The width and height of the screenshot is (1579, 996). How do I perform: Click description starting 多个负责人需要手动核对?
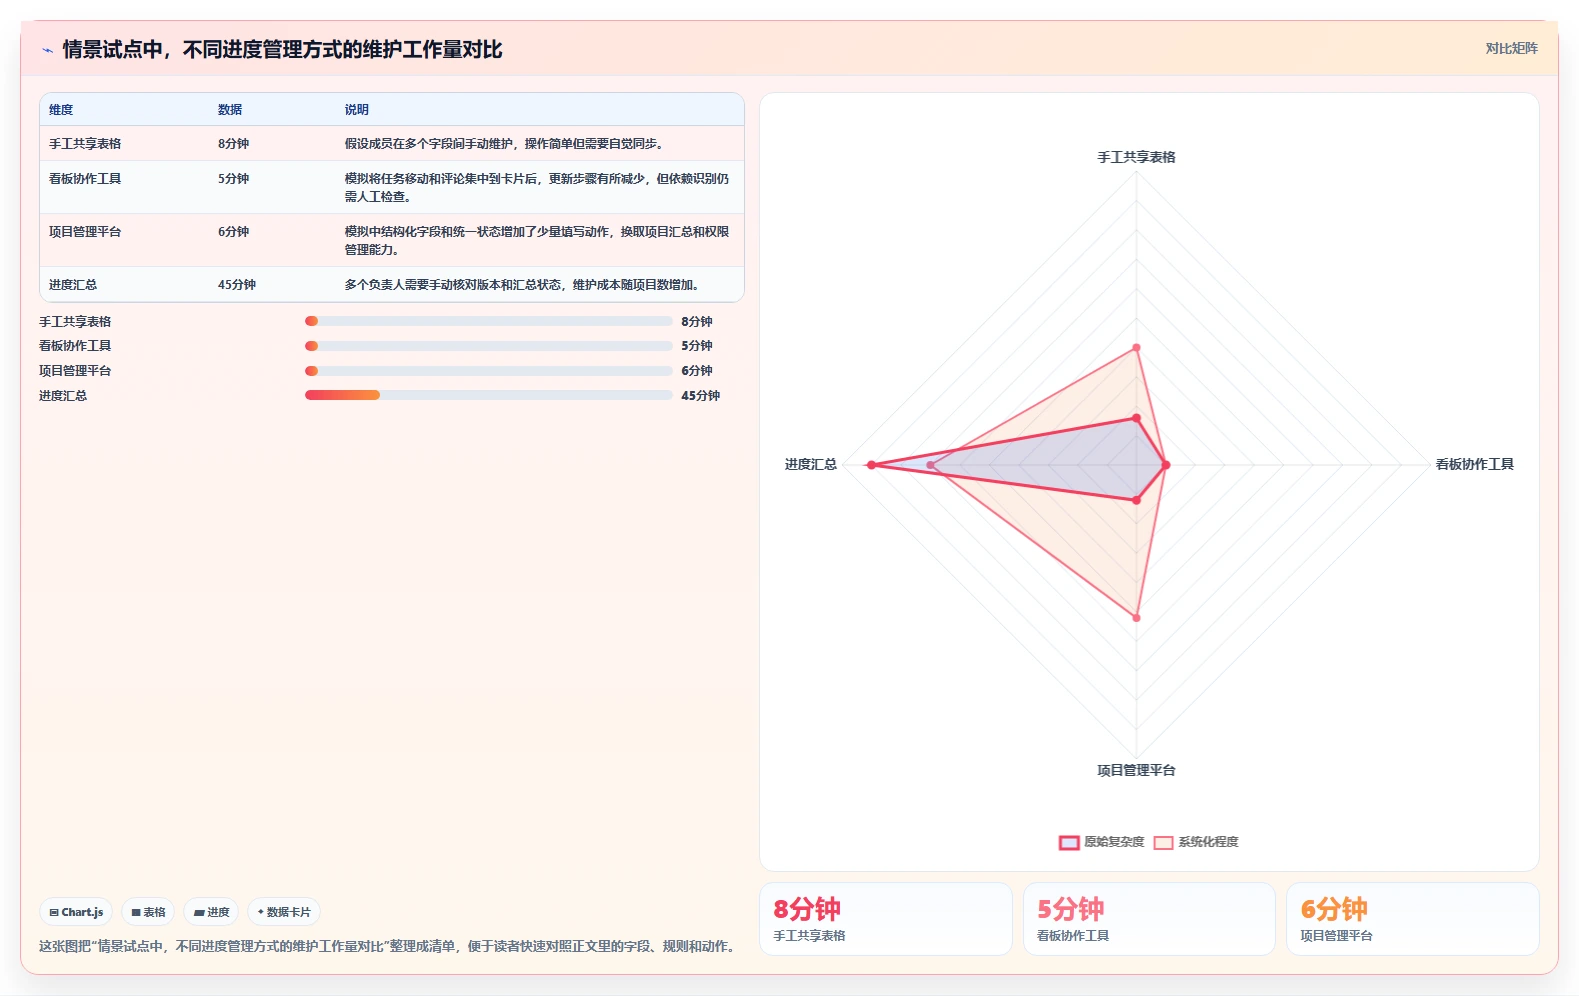[x=523, y=285]
